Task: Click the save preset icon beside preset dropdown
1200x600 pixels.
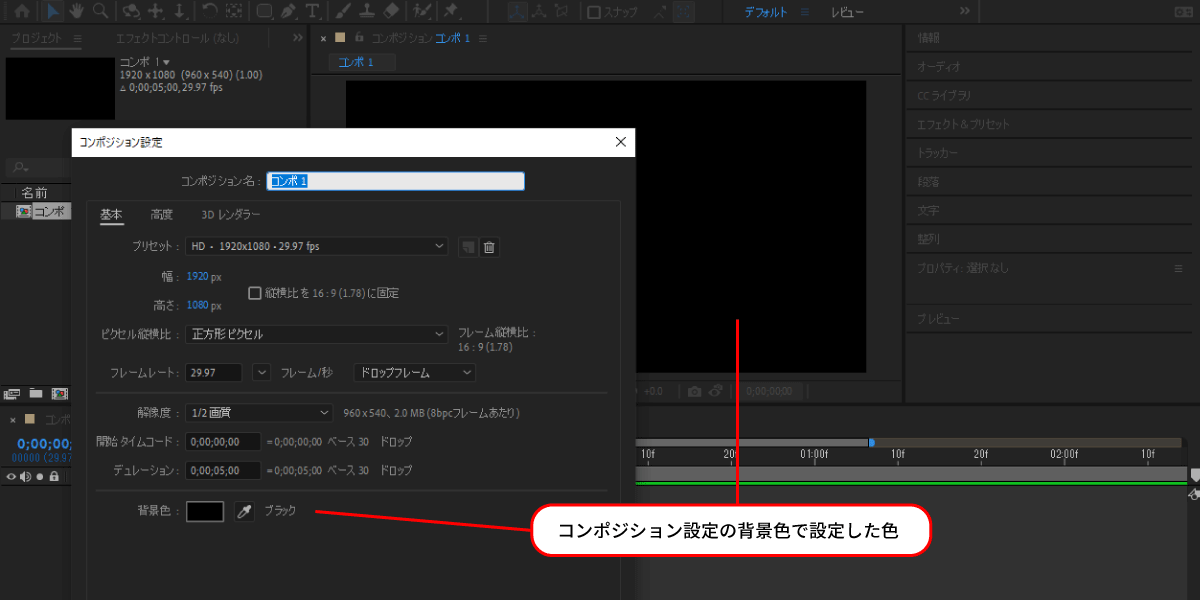Action: (467, 247)
